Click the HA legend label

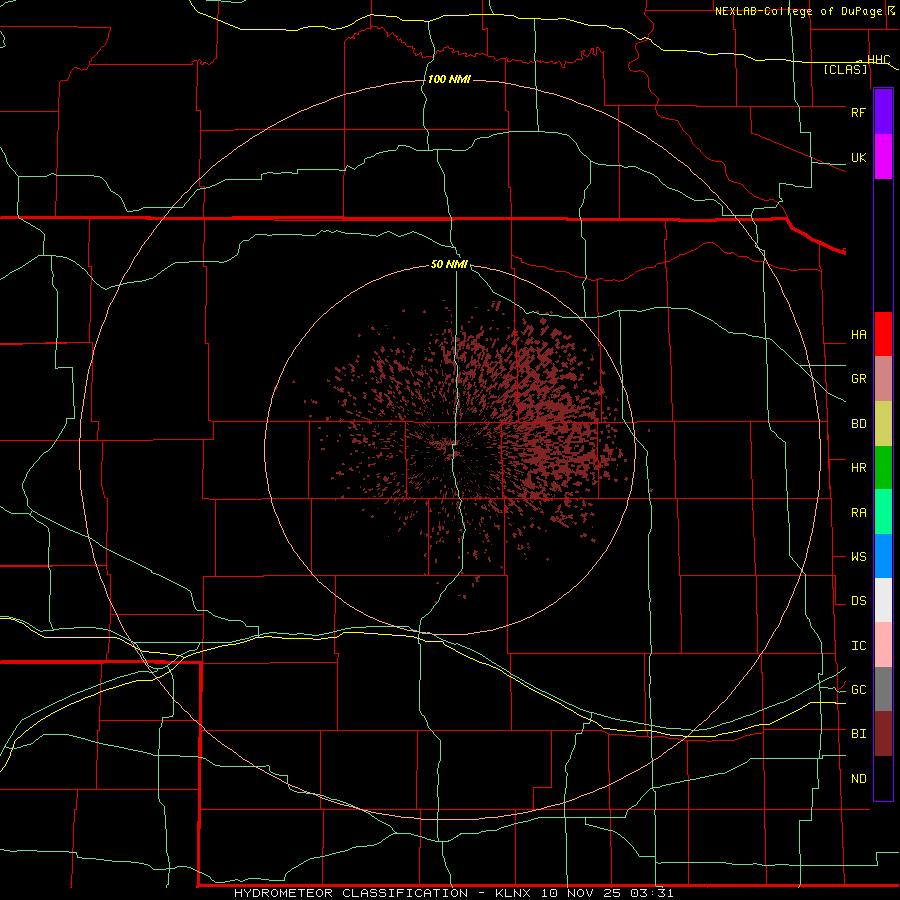[x=858, y=335]
